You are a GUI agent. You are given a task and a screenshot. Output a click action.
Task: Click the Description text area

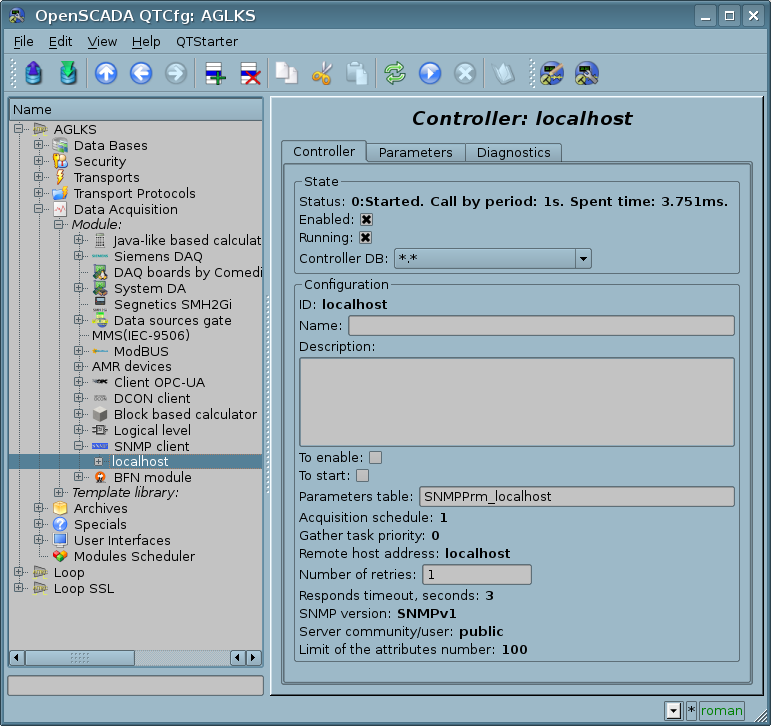click(517, 402)
